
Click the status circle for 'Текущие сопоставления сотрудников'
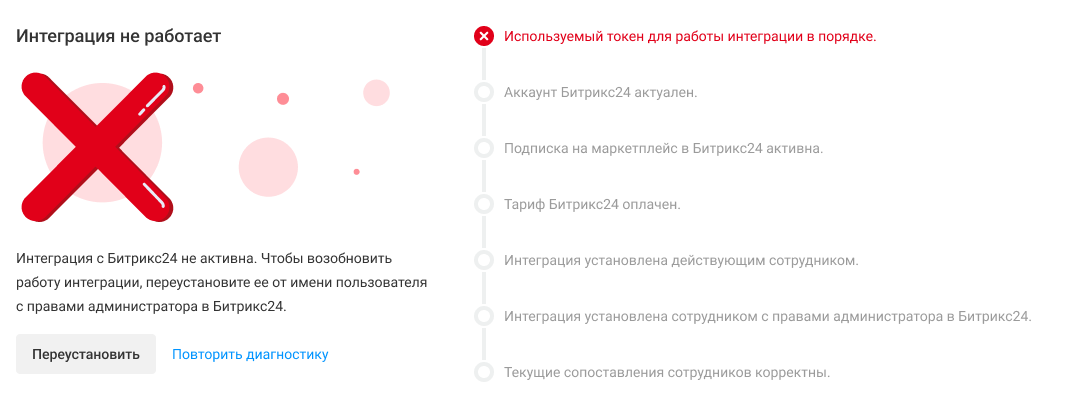(484, 373)
